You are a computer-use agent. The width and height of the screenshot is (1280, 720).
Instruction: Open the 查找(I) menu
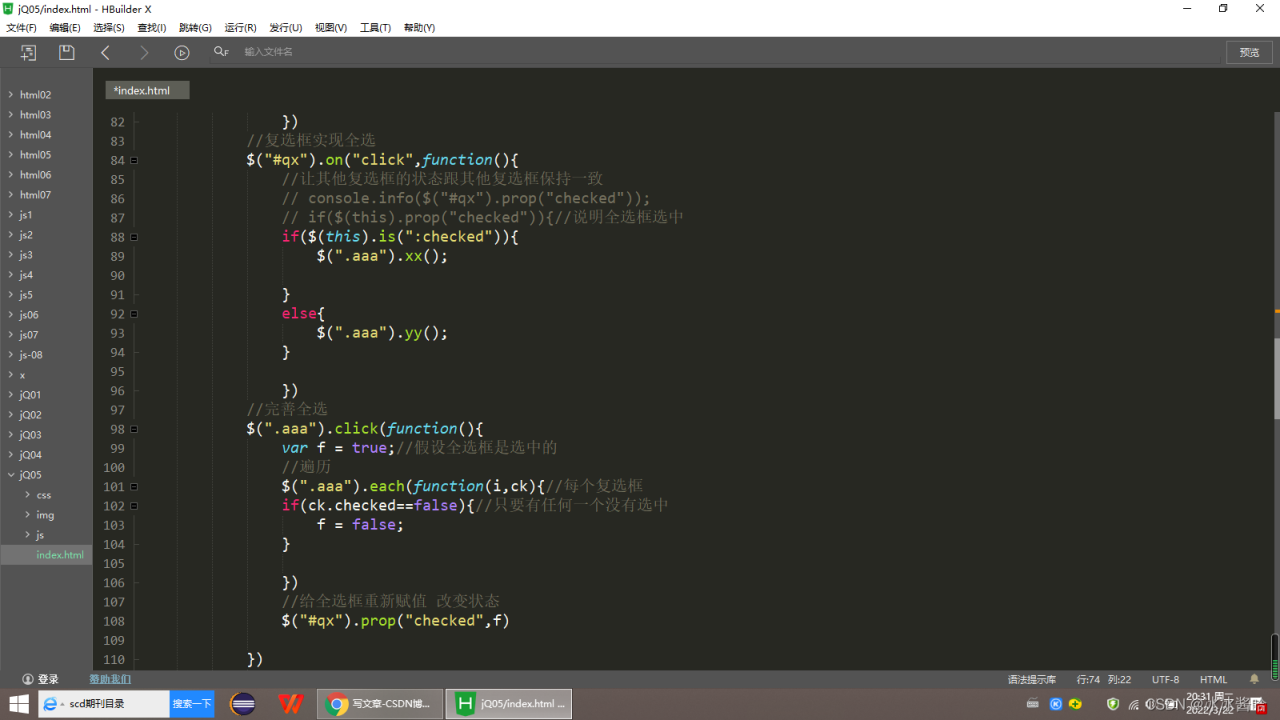pos(152,28)
